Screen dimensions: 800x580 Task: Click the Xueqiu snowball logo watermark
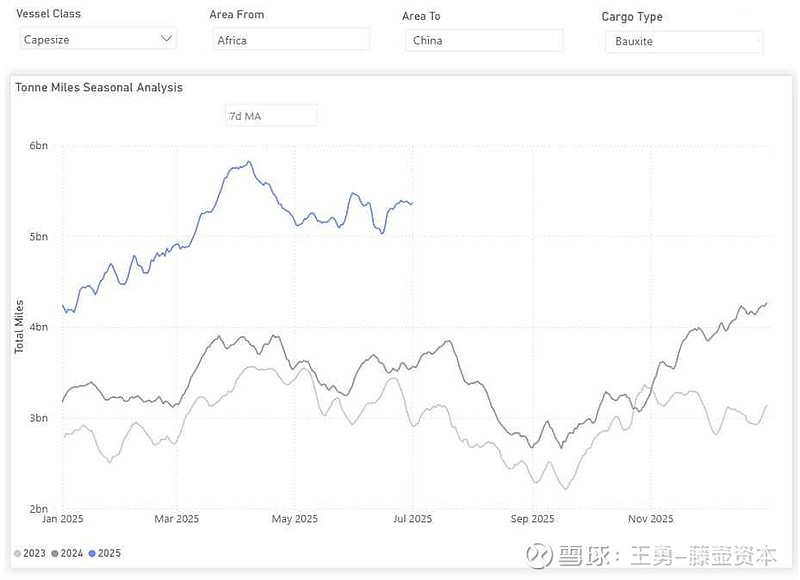(x=542, y=554)
